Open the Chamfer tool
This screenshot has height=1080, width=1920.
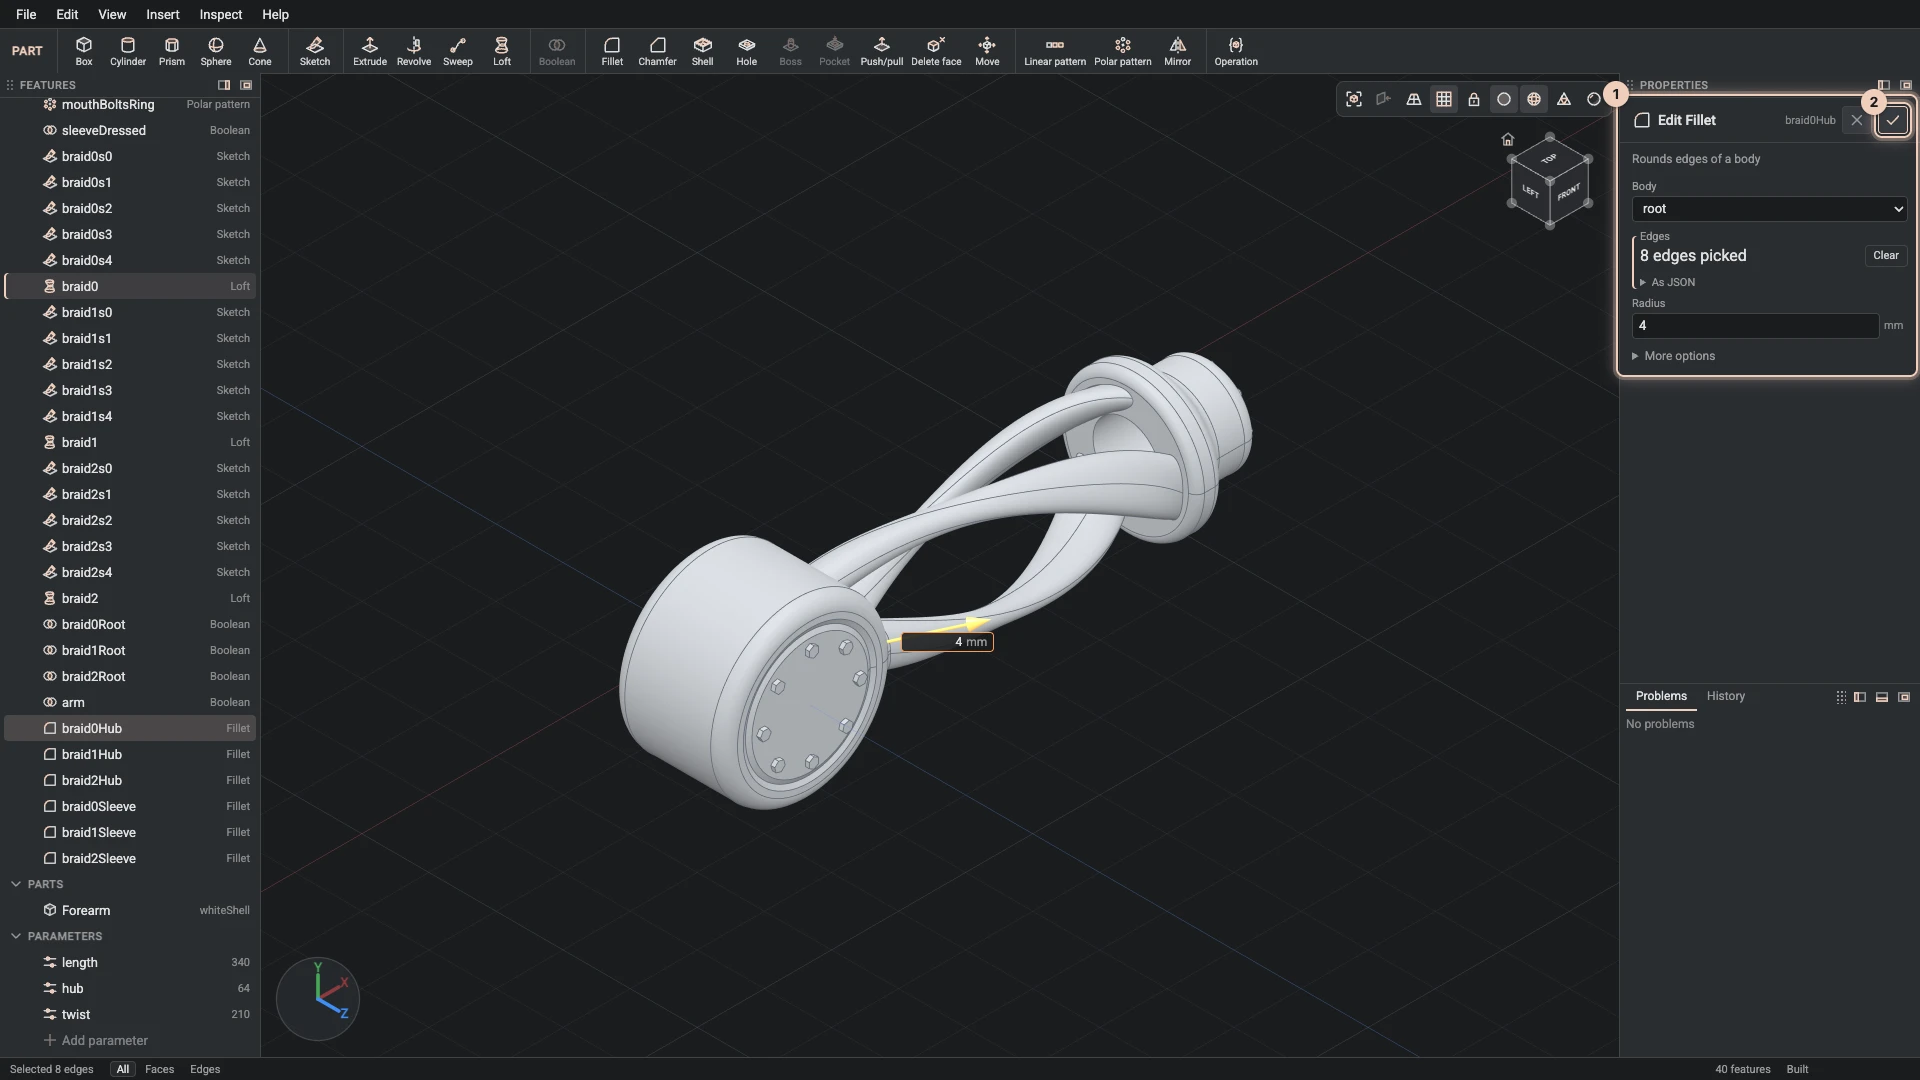click(657, 51)
